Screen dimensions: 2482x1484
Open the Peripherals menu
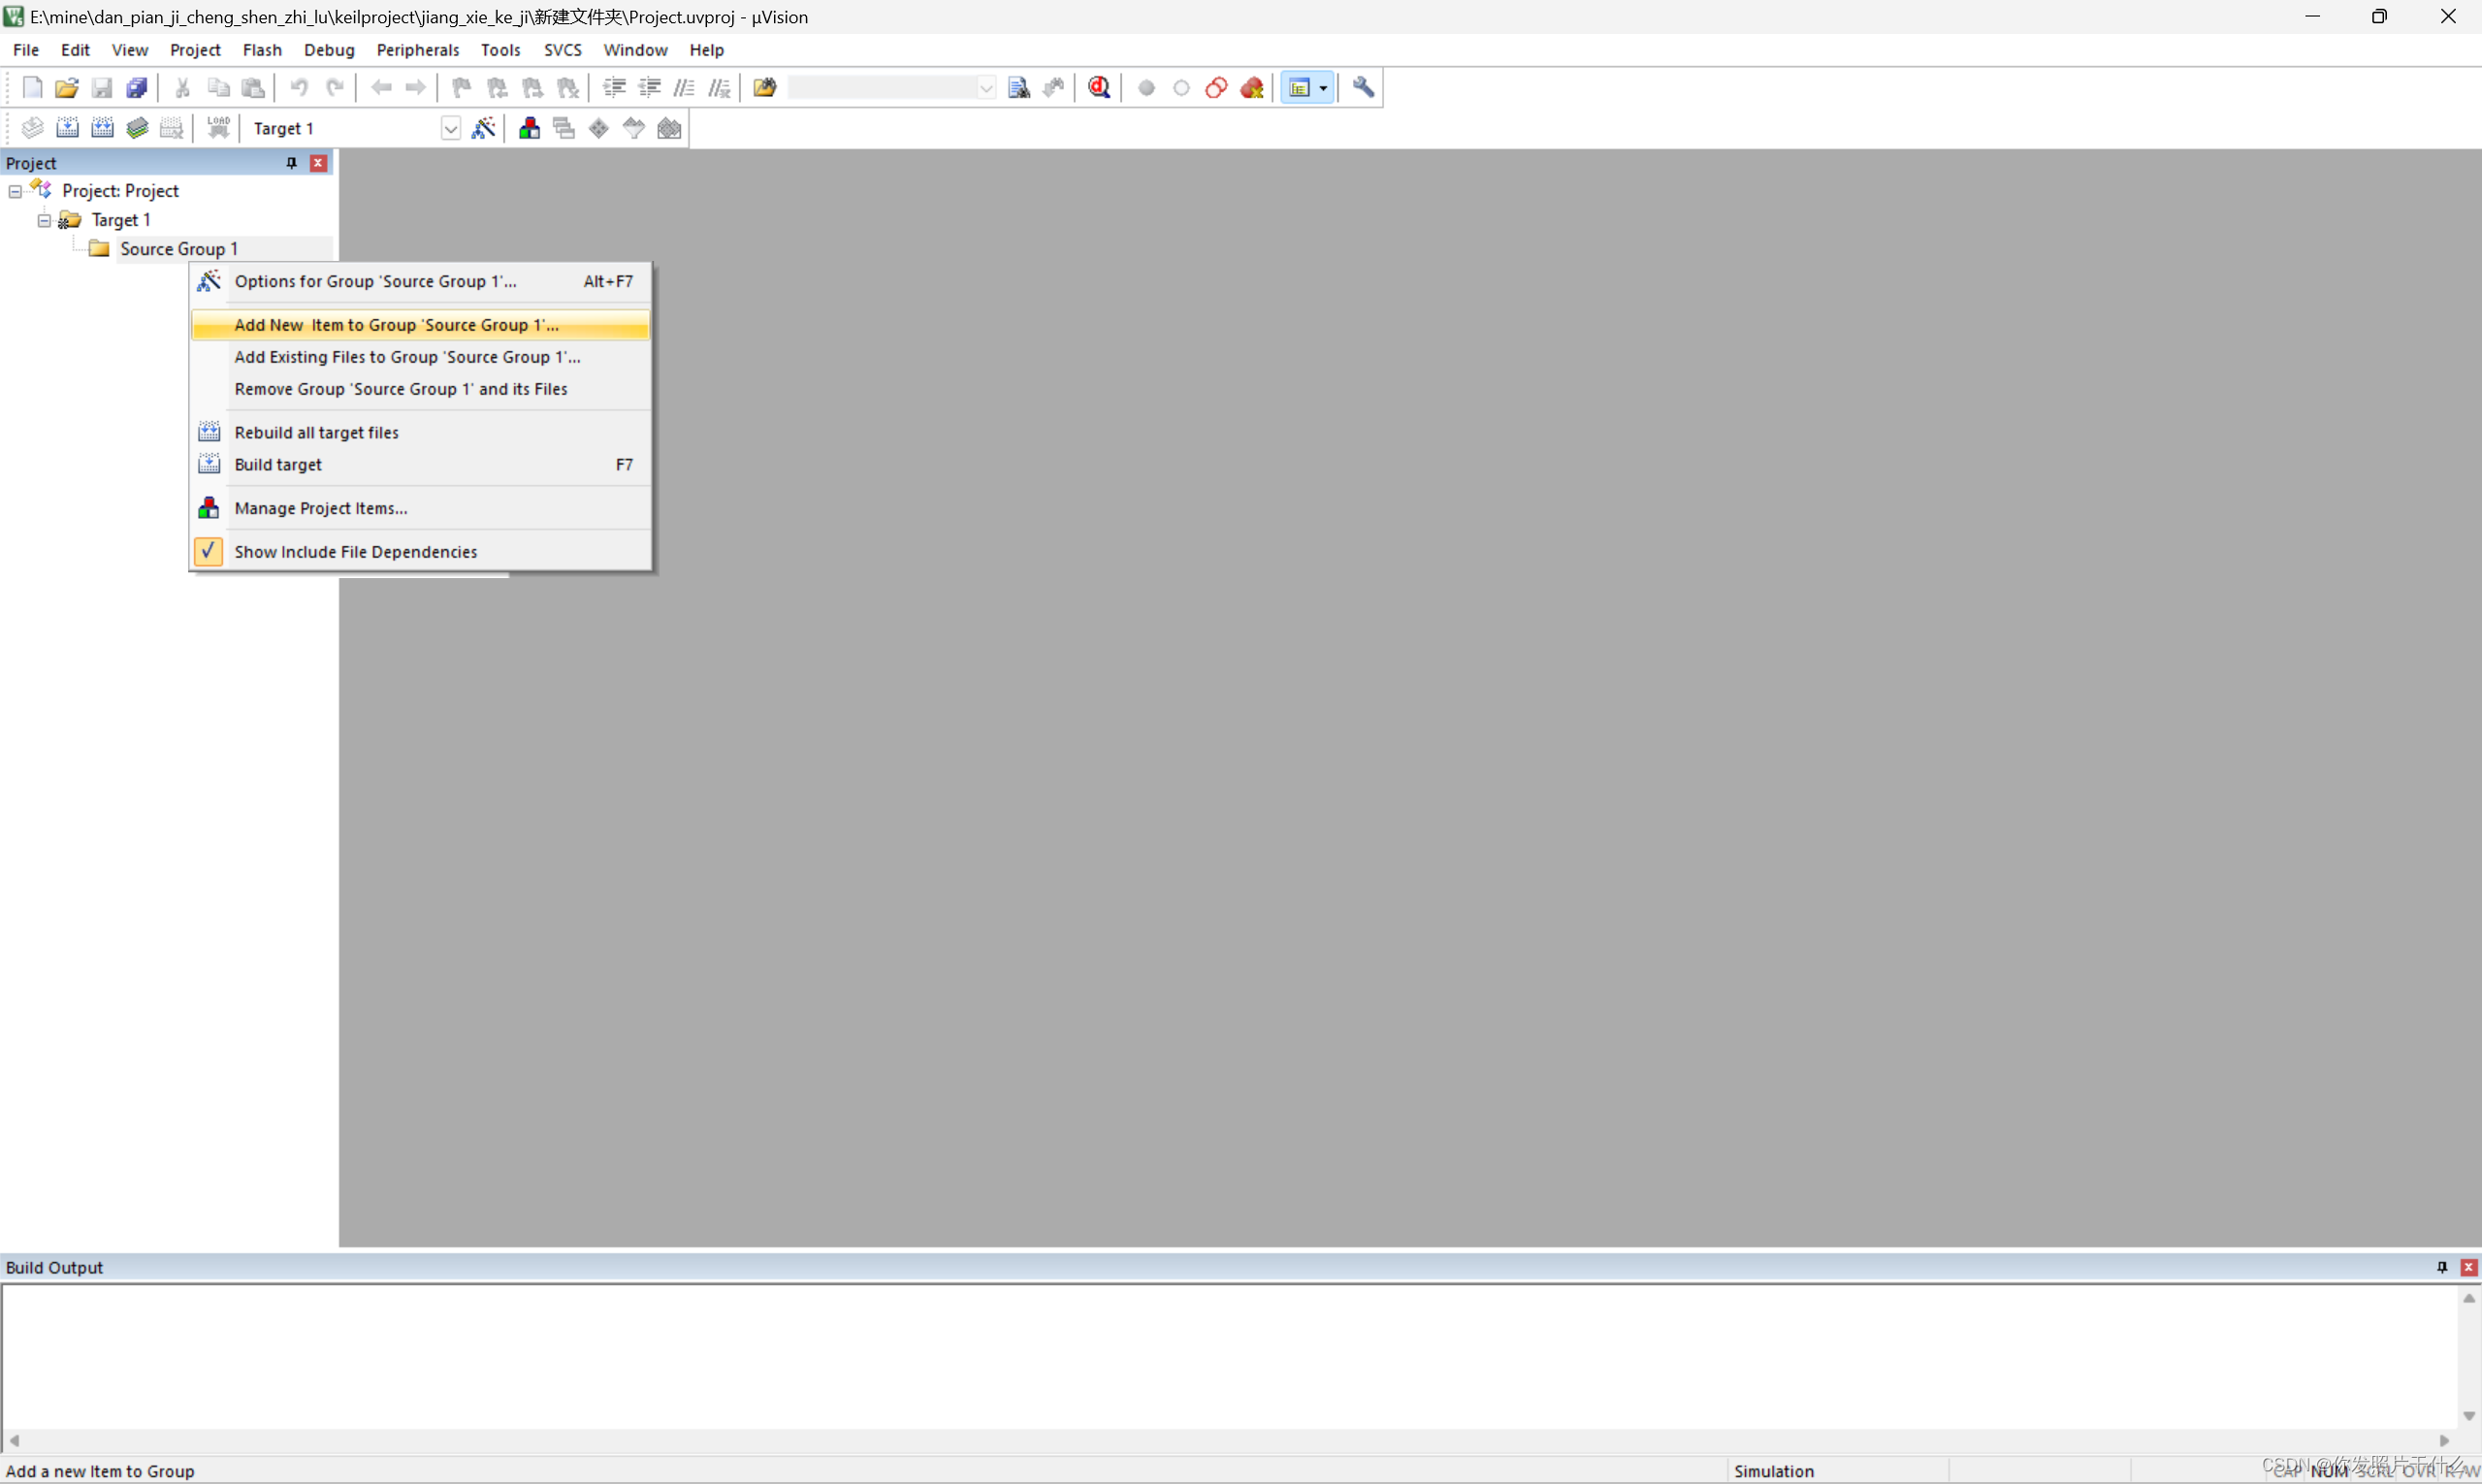click(x=417, y=50)
